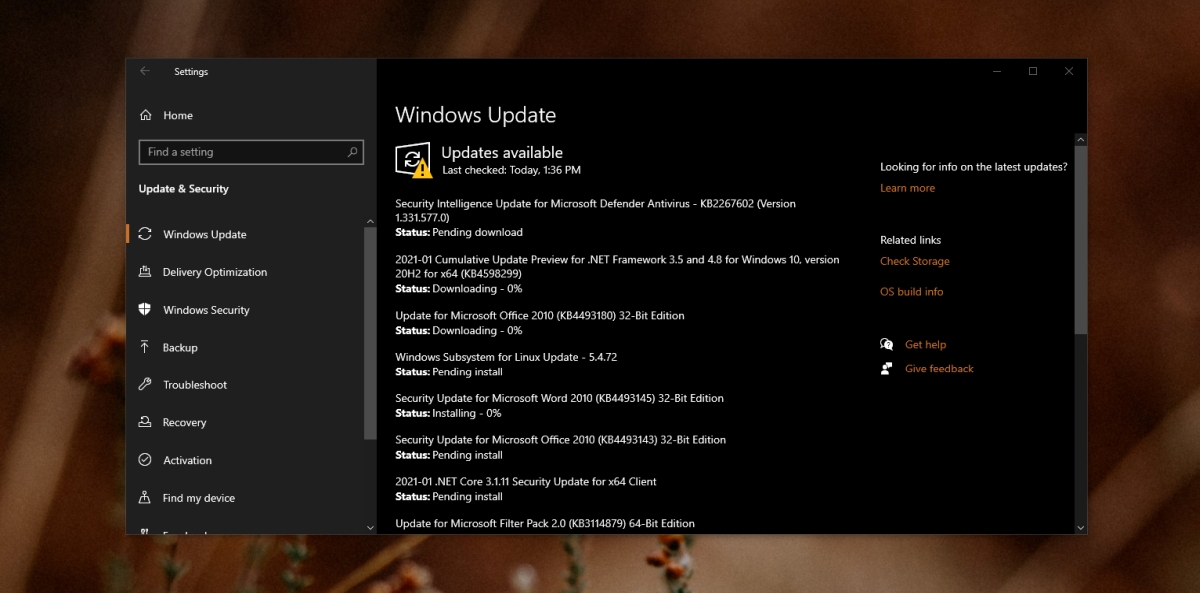Click the Delivery Optimization icon
This screenshot has width=1200, height=593.
[x=145, y=272]
